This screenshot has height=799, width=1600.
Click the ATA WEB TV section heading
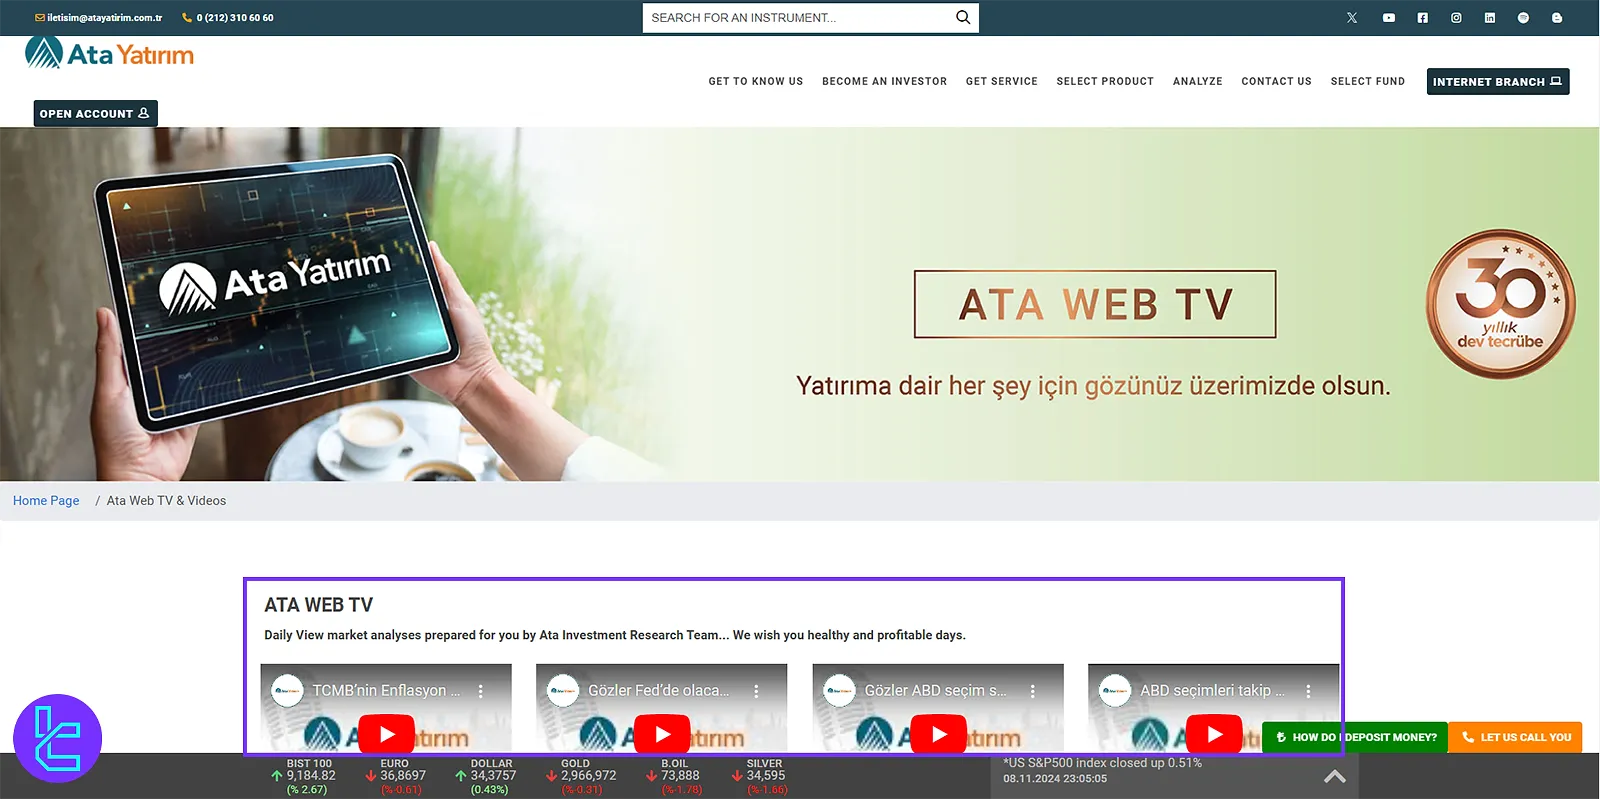tap(318, 605)
